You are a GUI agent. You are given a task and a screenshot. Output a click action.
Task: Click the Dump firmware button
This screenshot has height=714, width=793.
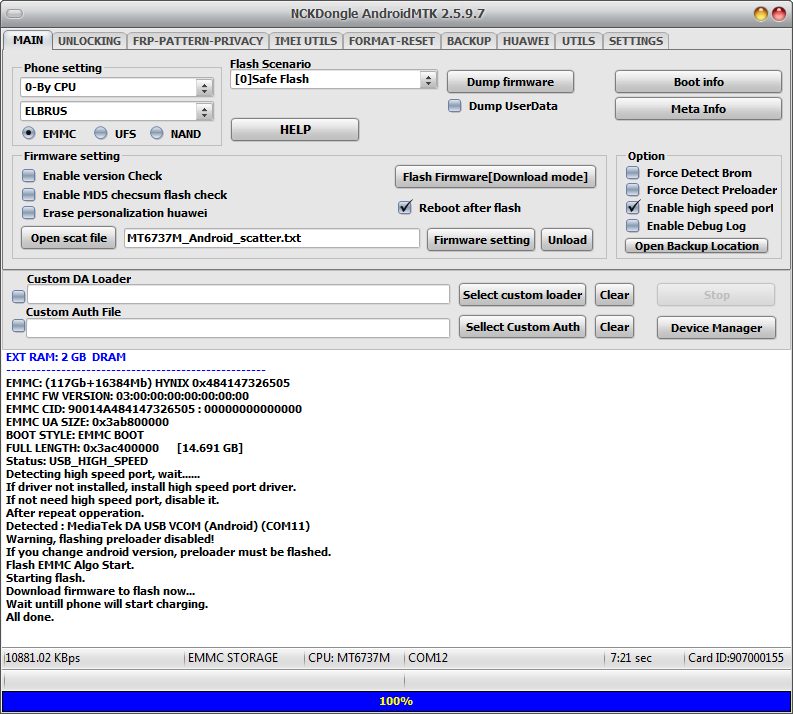pyautogui.click(x=510, y=82)
